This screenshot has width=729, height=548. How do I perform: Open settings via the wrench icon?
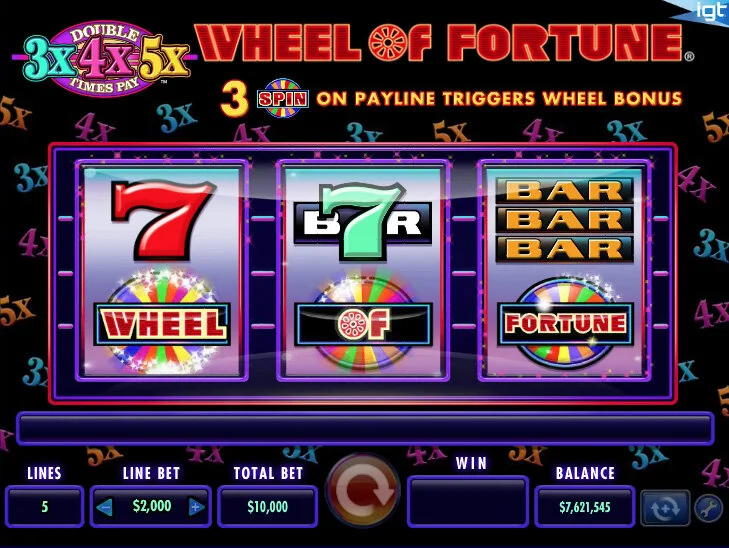pos(709,508)
